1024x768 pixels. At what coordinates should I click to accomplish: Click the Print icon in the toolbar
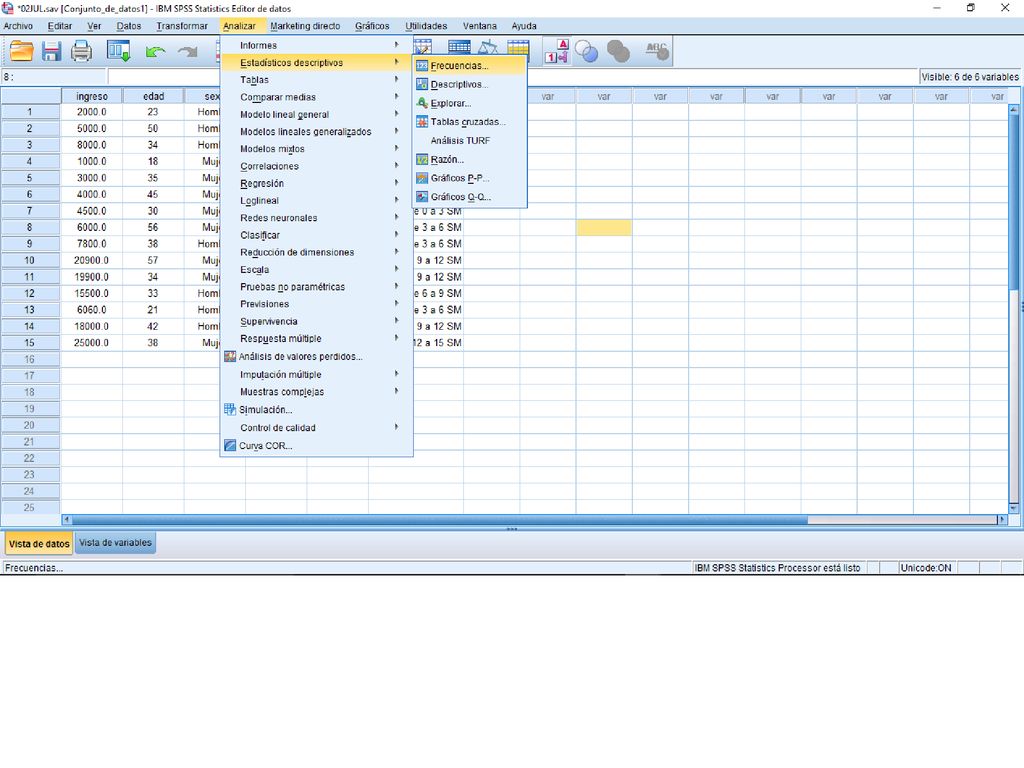tap(81, 51)
